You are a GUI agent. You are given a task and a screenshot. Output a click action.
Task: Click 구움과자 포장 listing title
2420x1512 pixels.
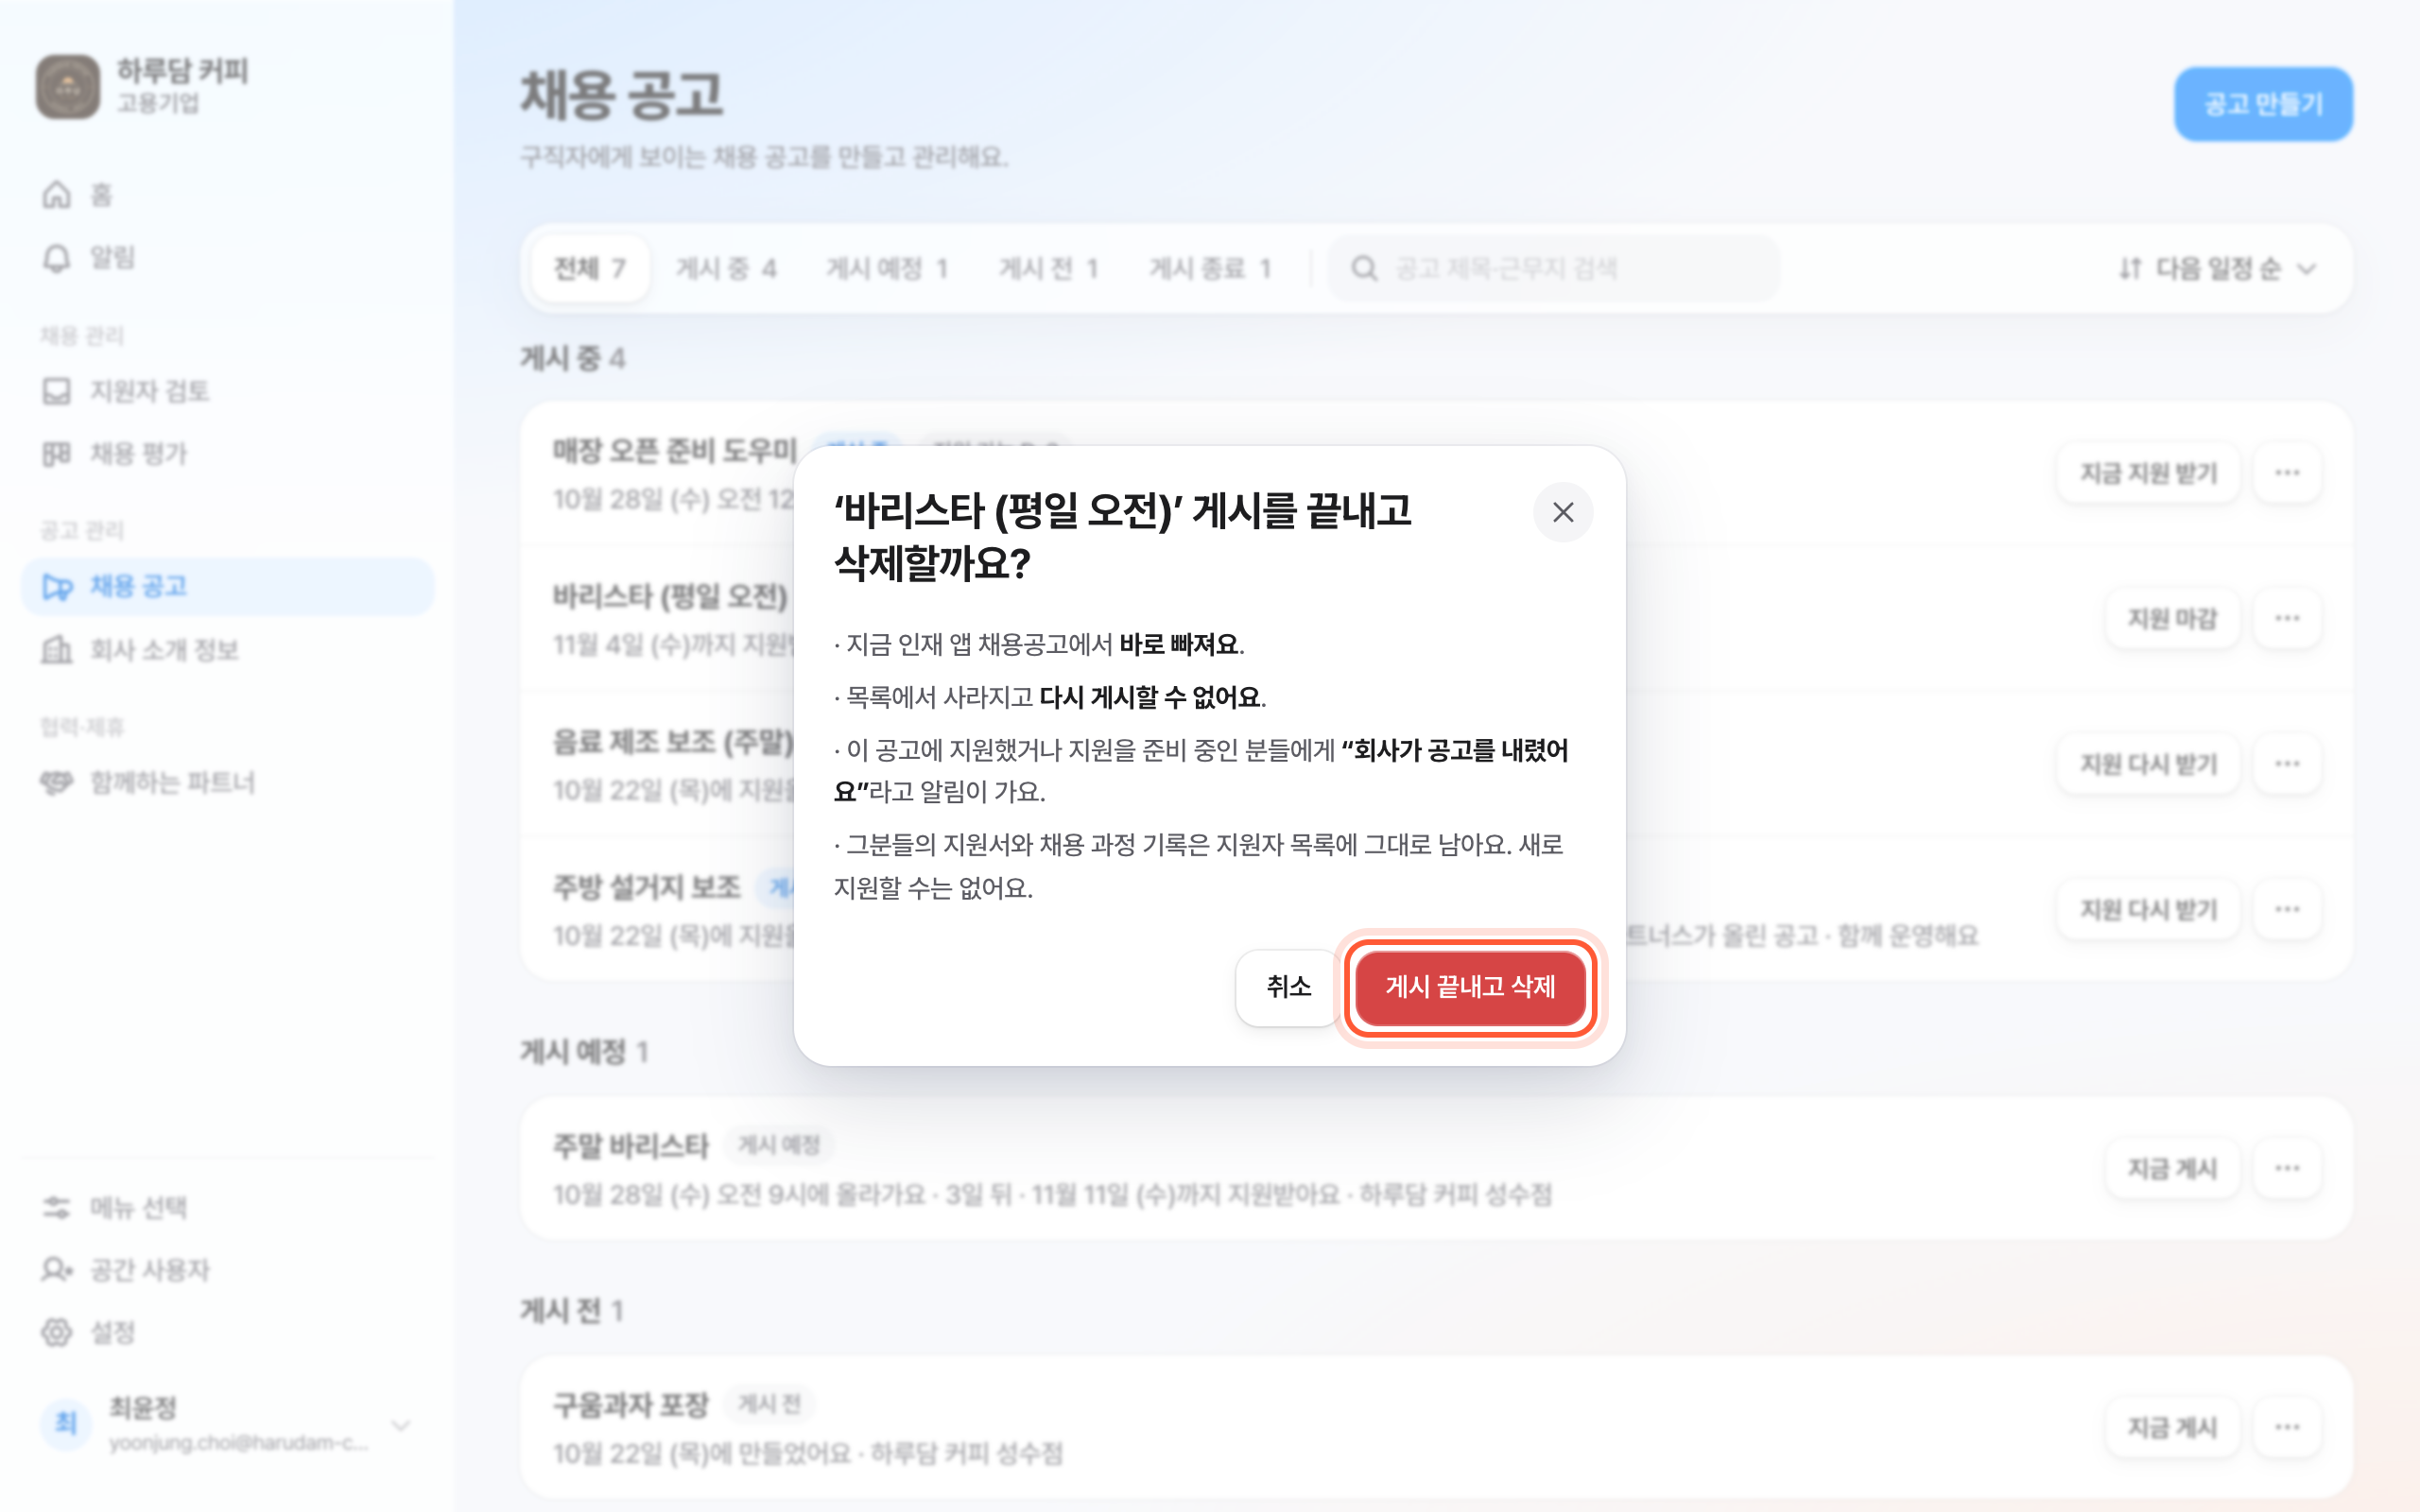631,1405
